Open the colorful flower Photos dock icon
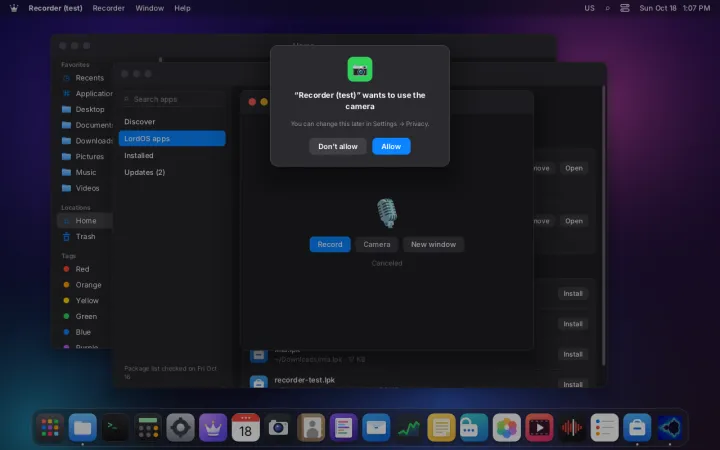Screen dimensions: 720x450 tap(506, 428)
